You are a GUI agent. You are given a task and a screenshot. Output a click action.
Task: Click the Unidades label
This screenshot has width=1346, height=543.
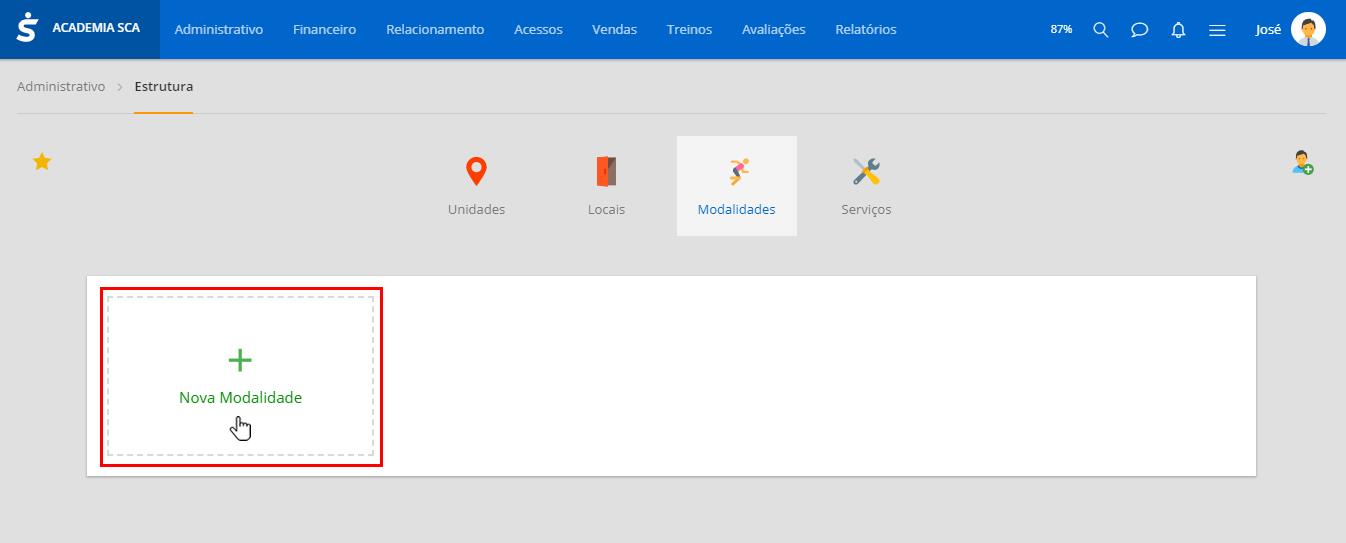point(476,210)
